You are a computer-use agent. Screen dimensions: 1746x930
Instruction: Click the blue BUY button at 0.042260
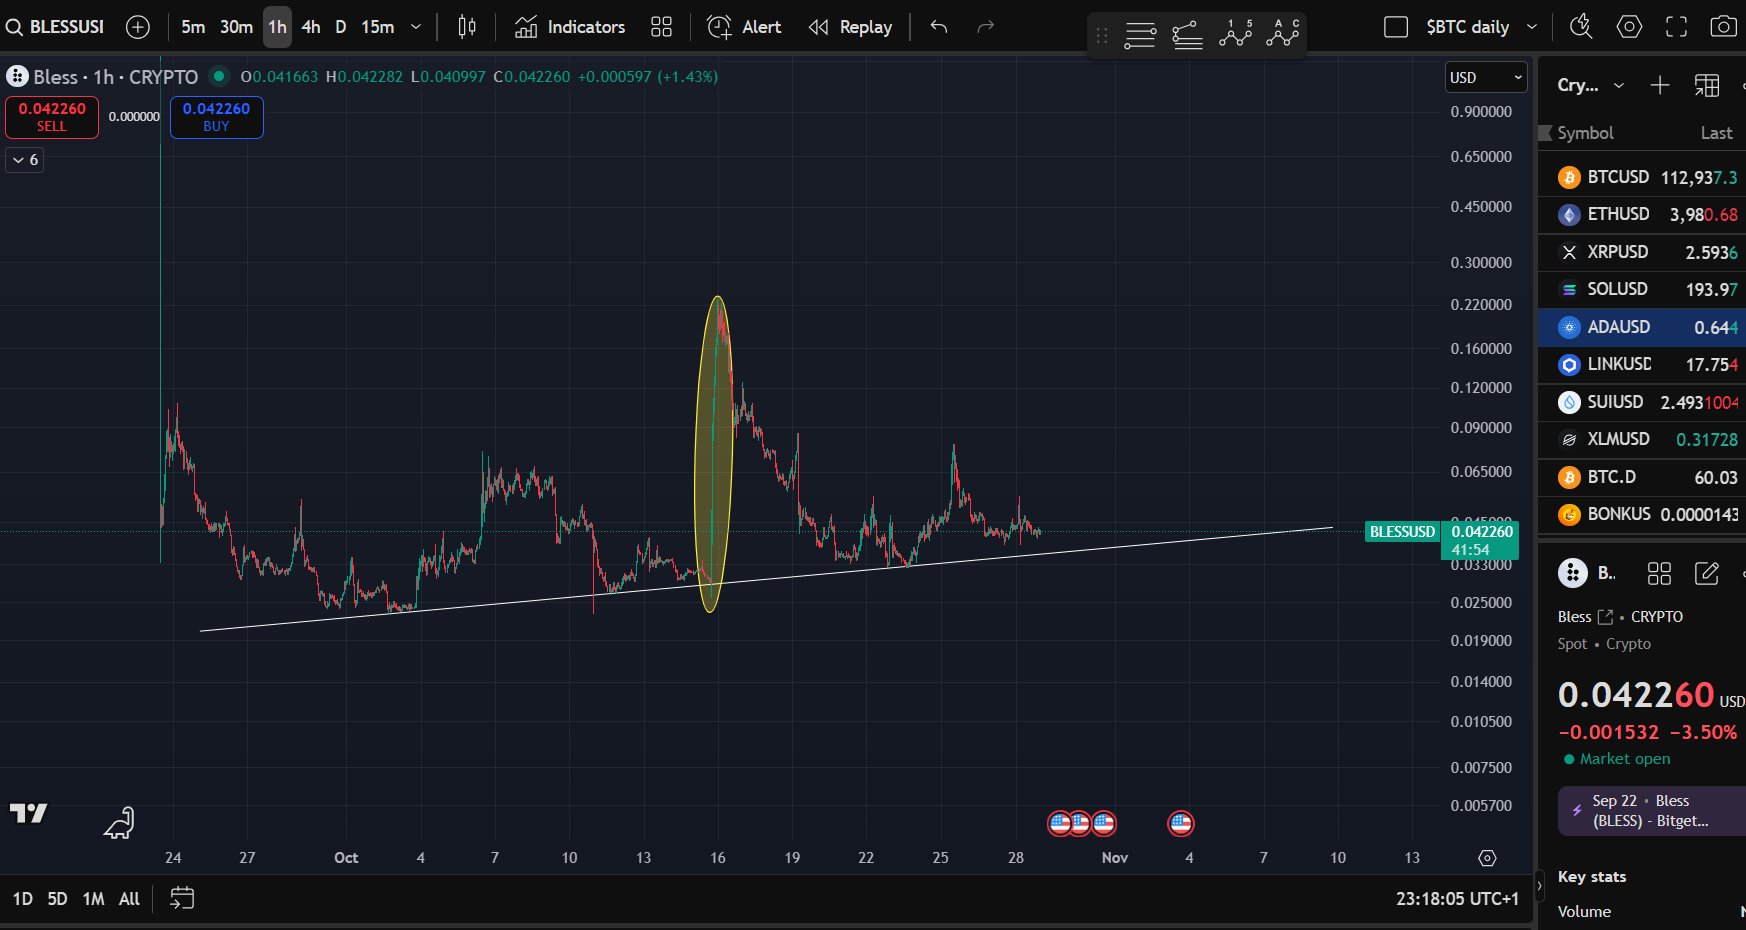click(216, 117)
